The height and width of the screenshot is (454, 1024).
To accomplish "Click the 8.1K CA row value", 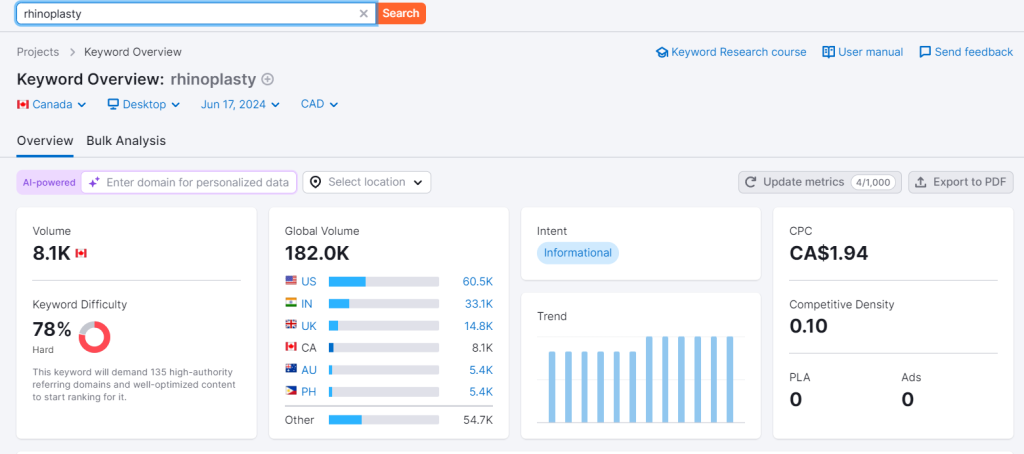I will [482, 348].
